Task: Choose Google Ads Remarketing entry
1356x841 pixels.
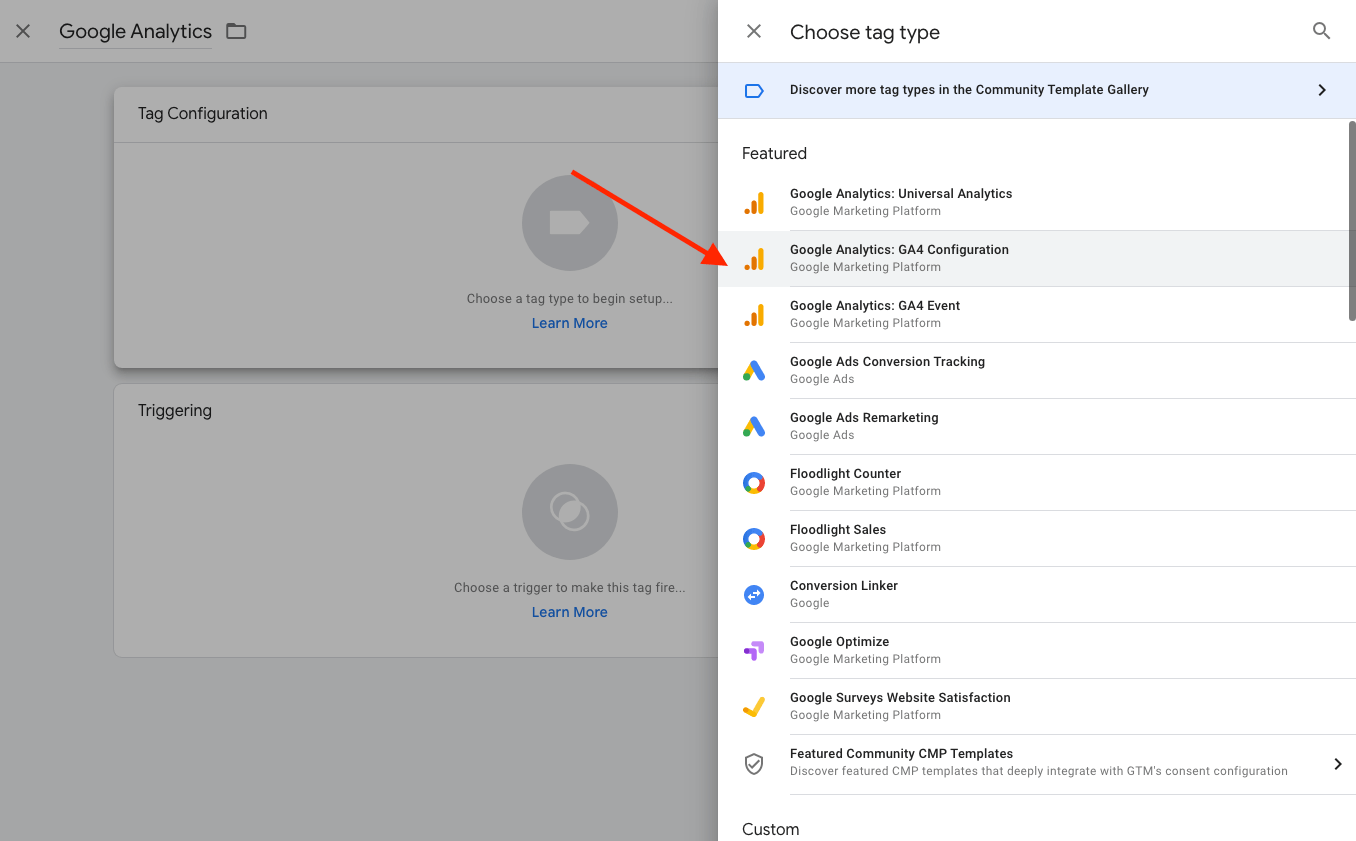Action: (1037, 427)
